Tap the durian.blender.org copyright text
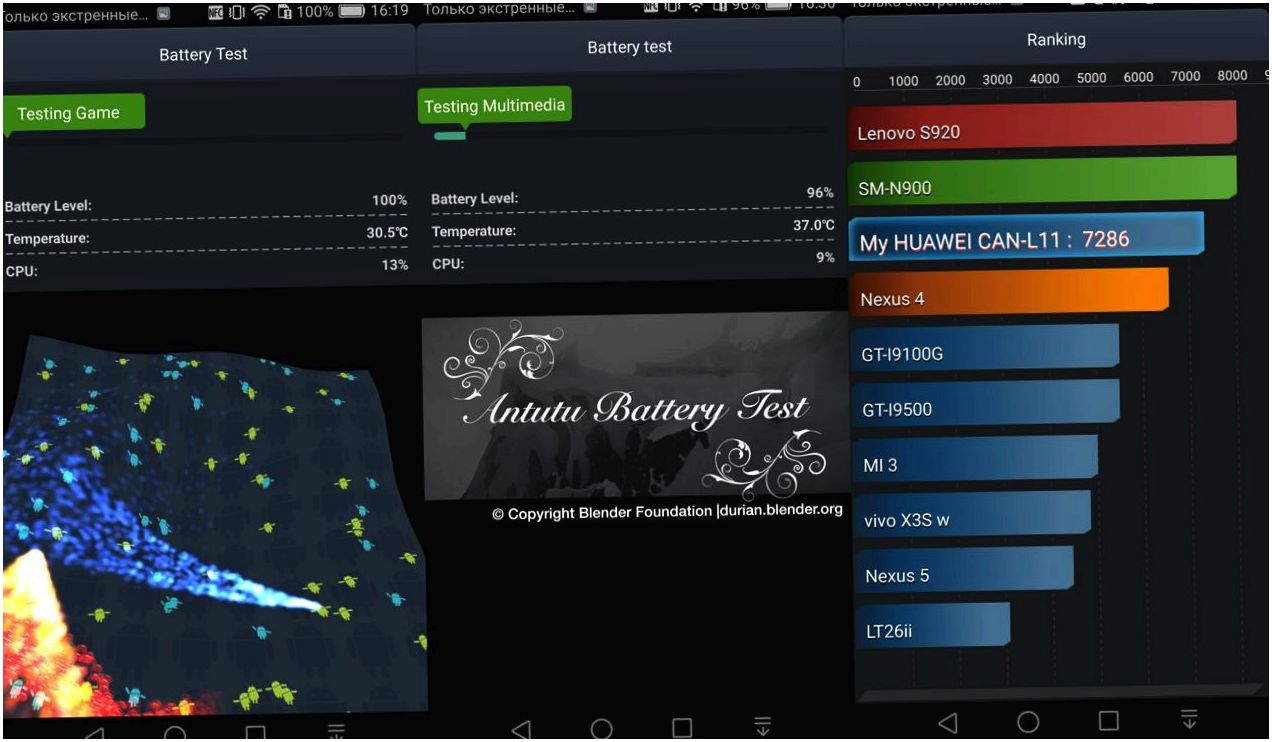Viewport: 1272px width, 742px height. 667,512
